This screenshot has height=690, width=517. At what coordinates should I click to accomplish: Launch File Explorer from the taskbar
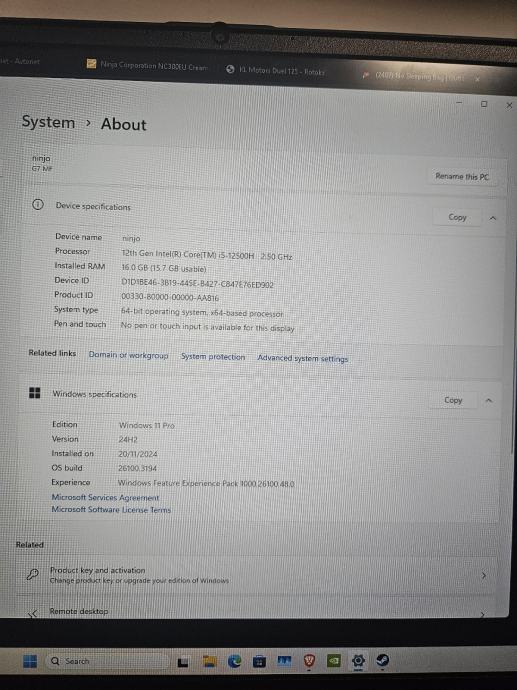pyautogui.click(x=209, y=661)
